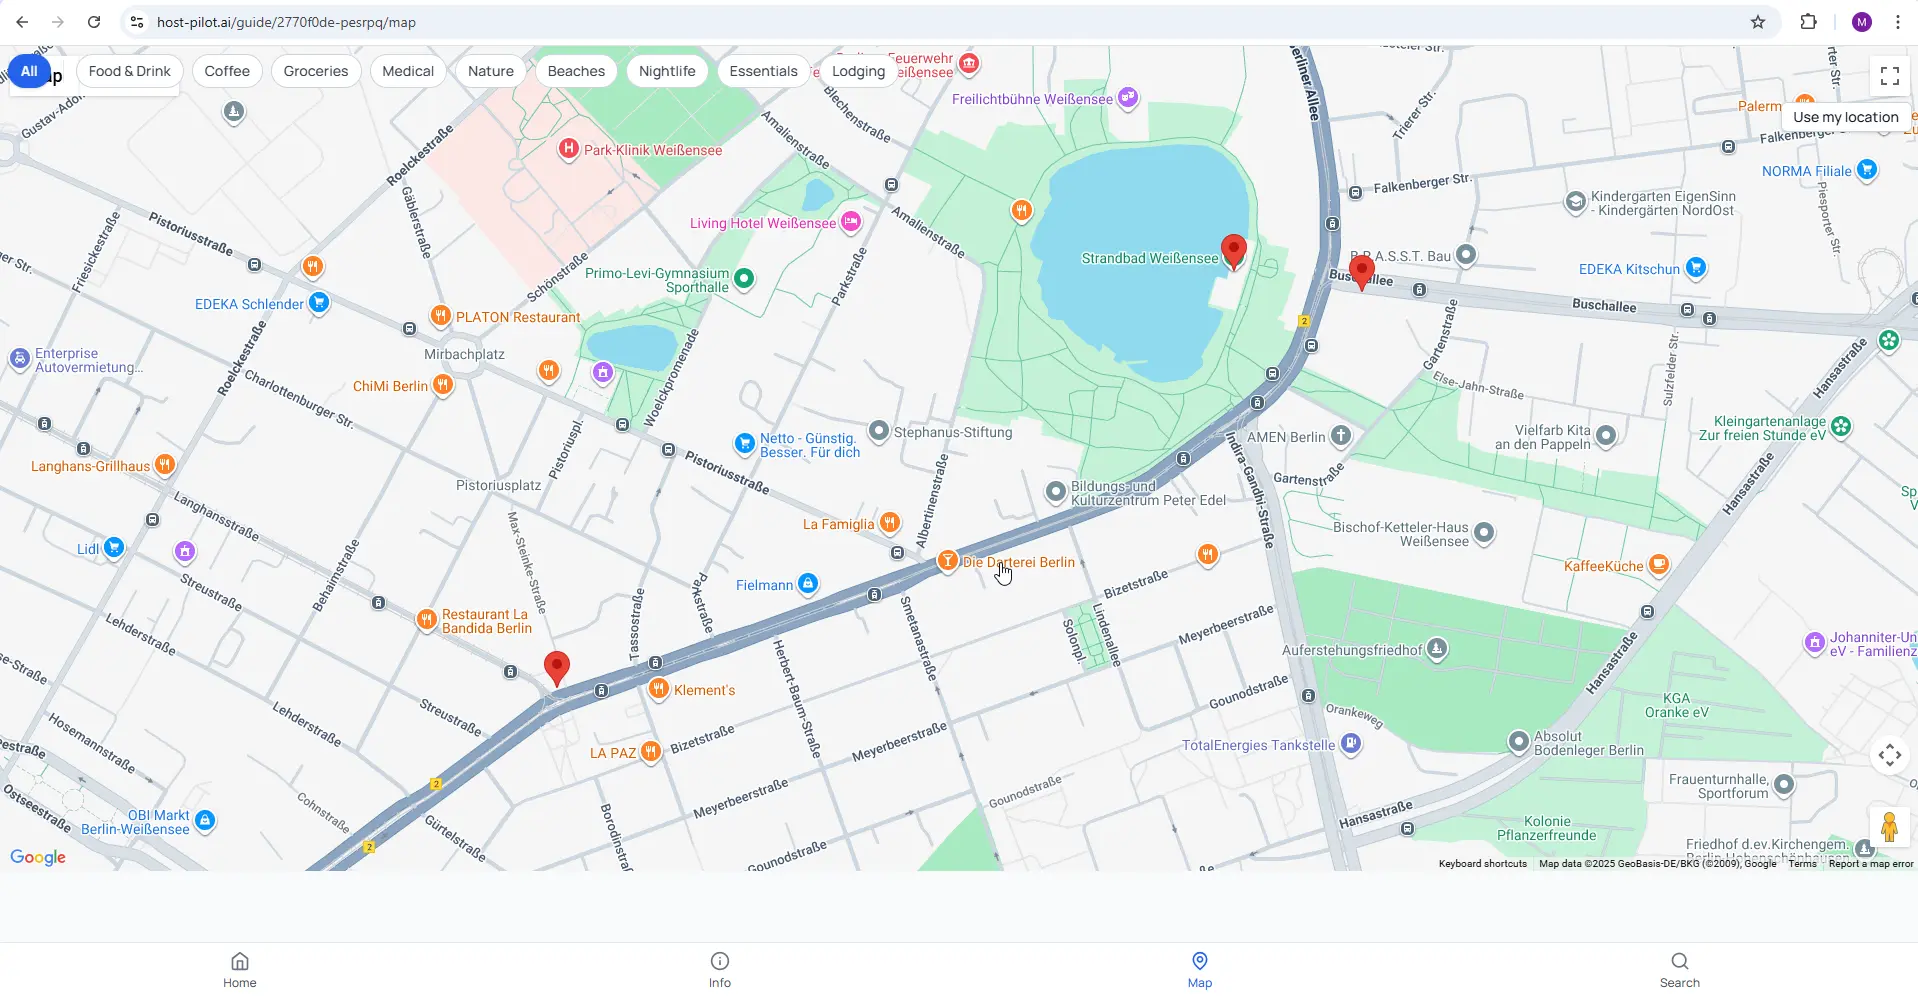Open the browser extensions puzzle menu

(x=1809, y=21)
